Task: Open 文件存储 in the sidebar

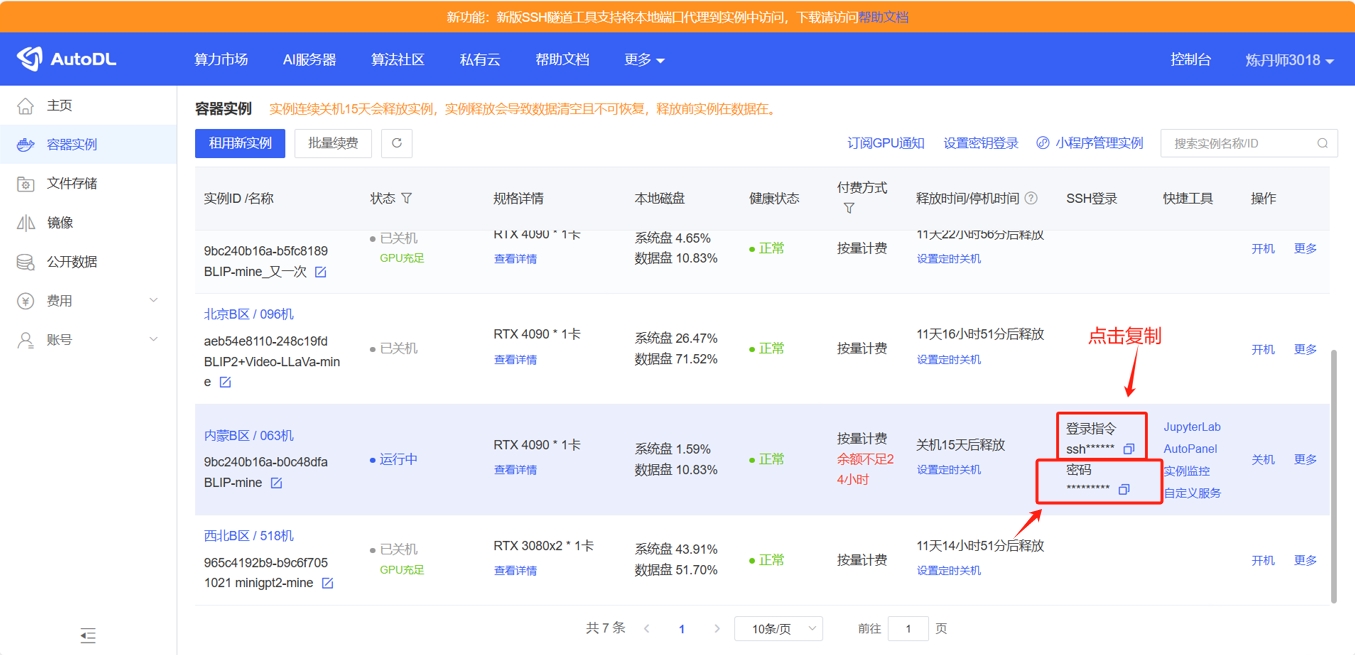Action: pyautogui.click(x=72, y=184)
